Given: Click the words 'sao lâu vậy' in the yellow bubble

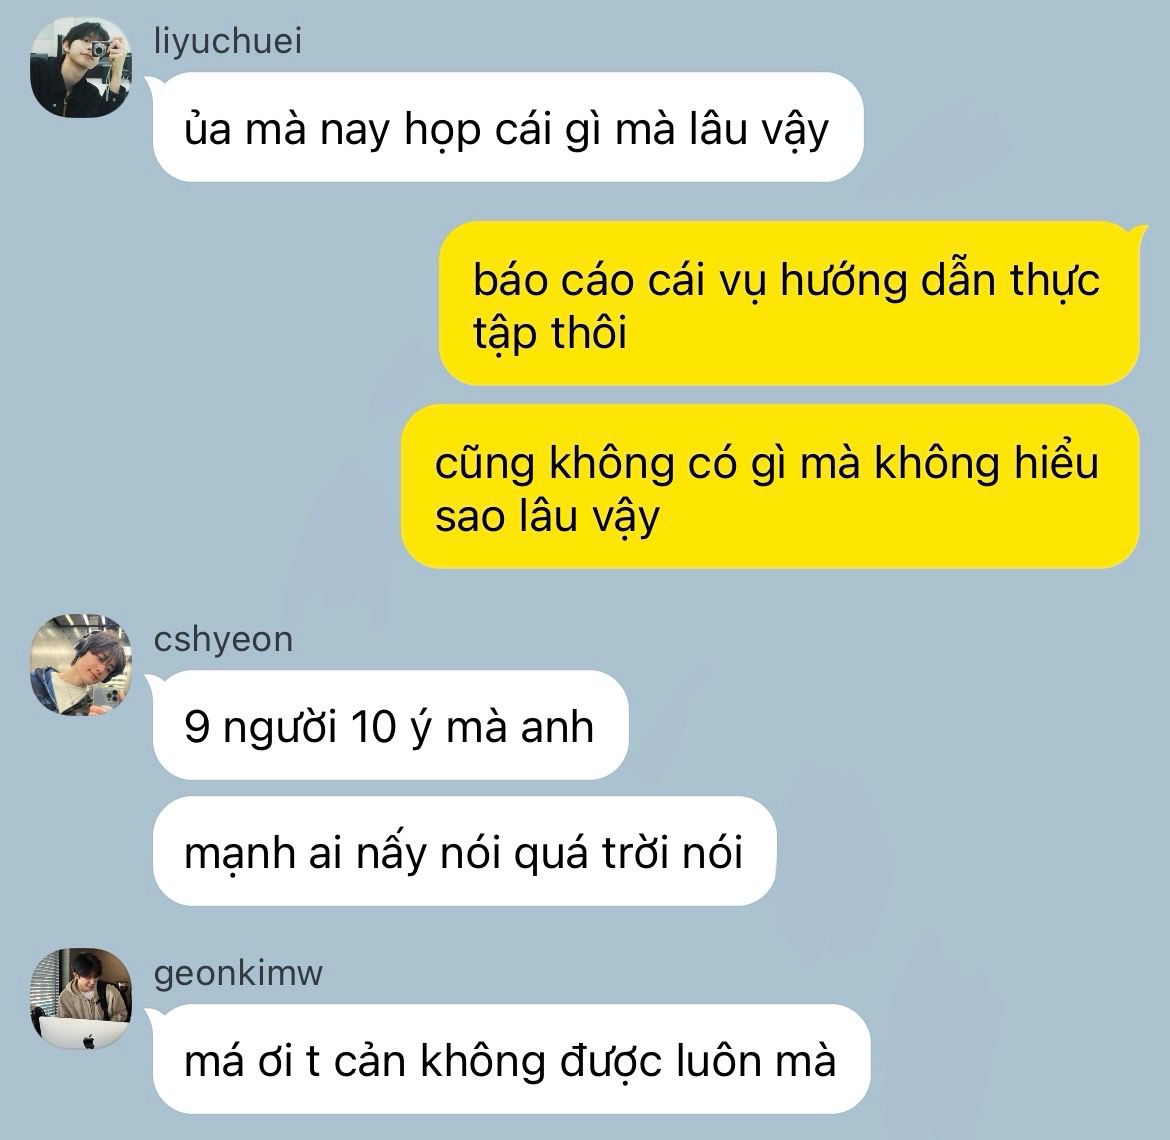Looking at the screenshot, I should coord(548,516).
